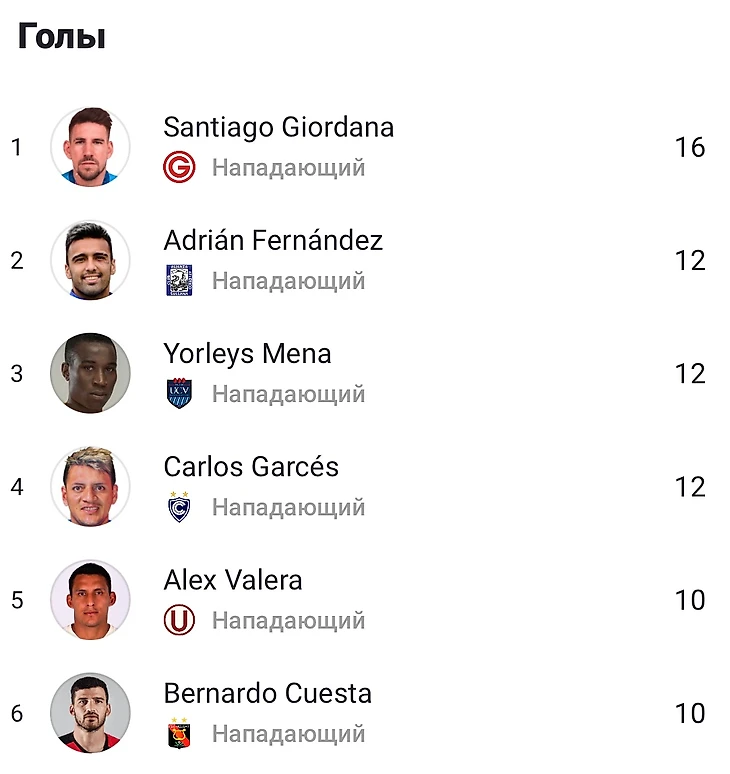Click Santiago Giordana's 16 goals count
Screen dimensions: 730x774
(x=690, y=148)
